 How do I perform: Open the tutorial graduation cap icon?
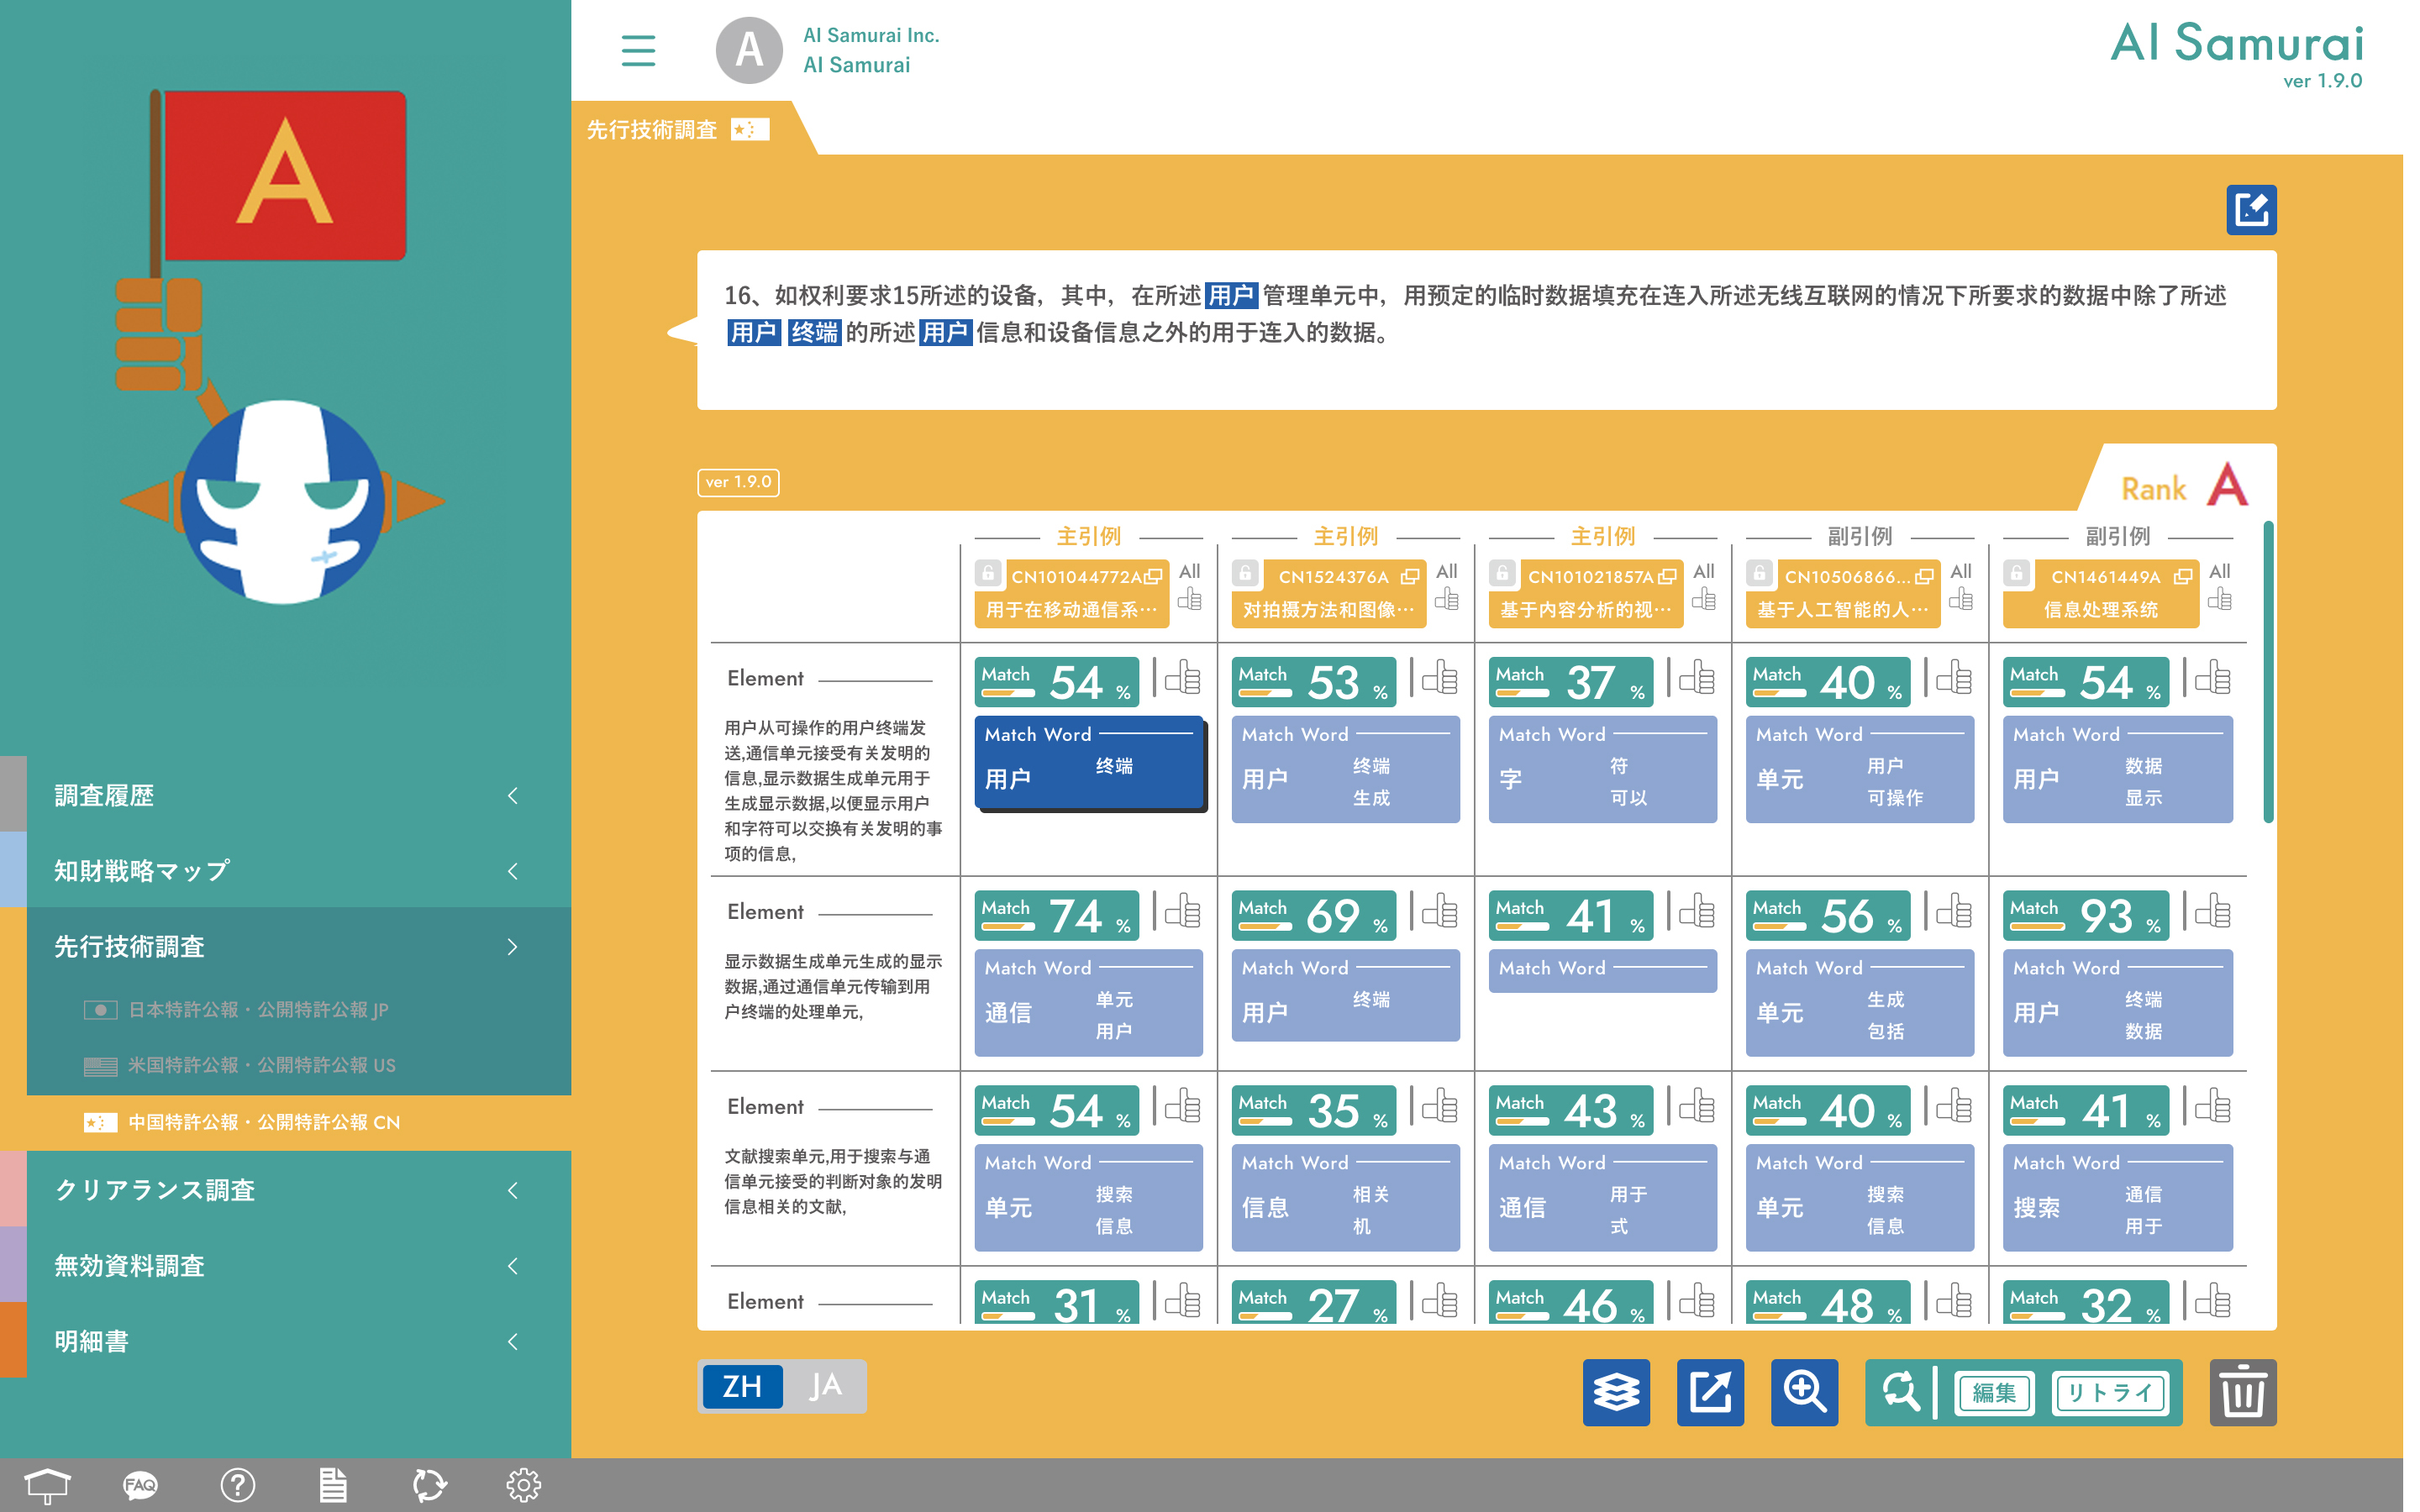(x=47, y=1485)
